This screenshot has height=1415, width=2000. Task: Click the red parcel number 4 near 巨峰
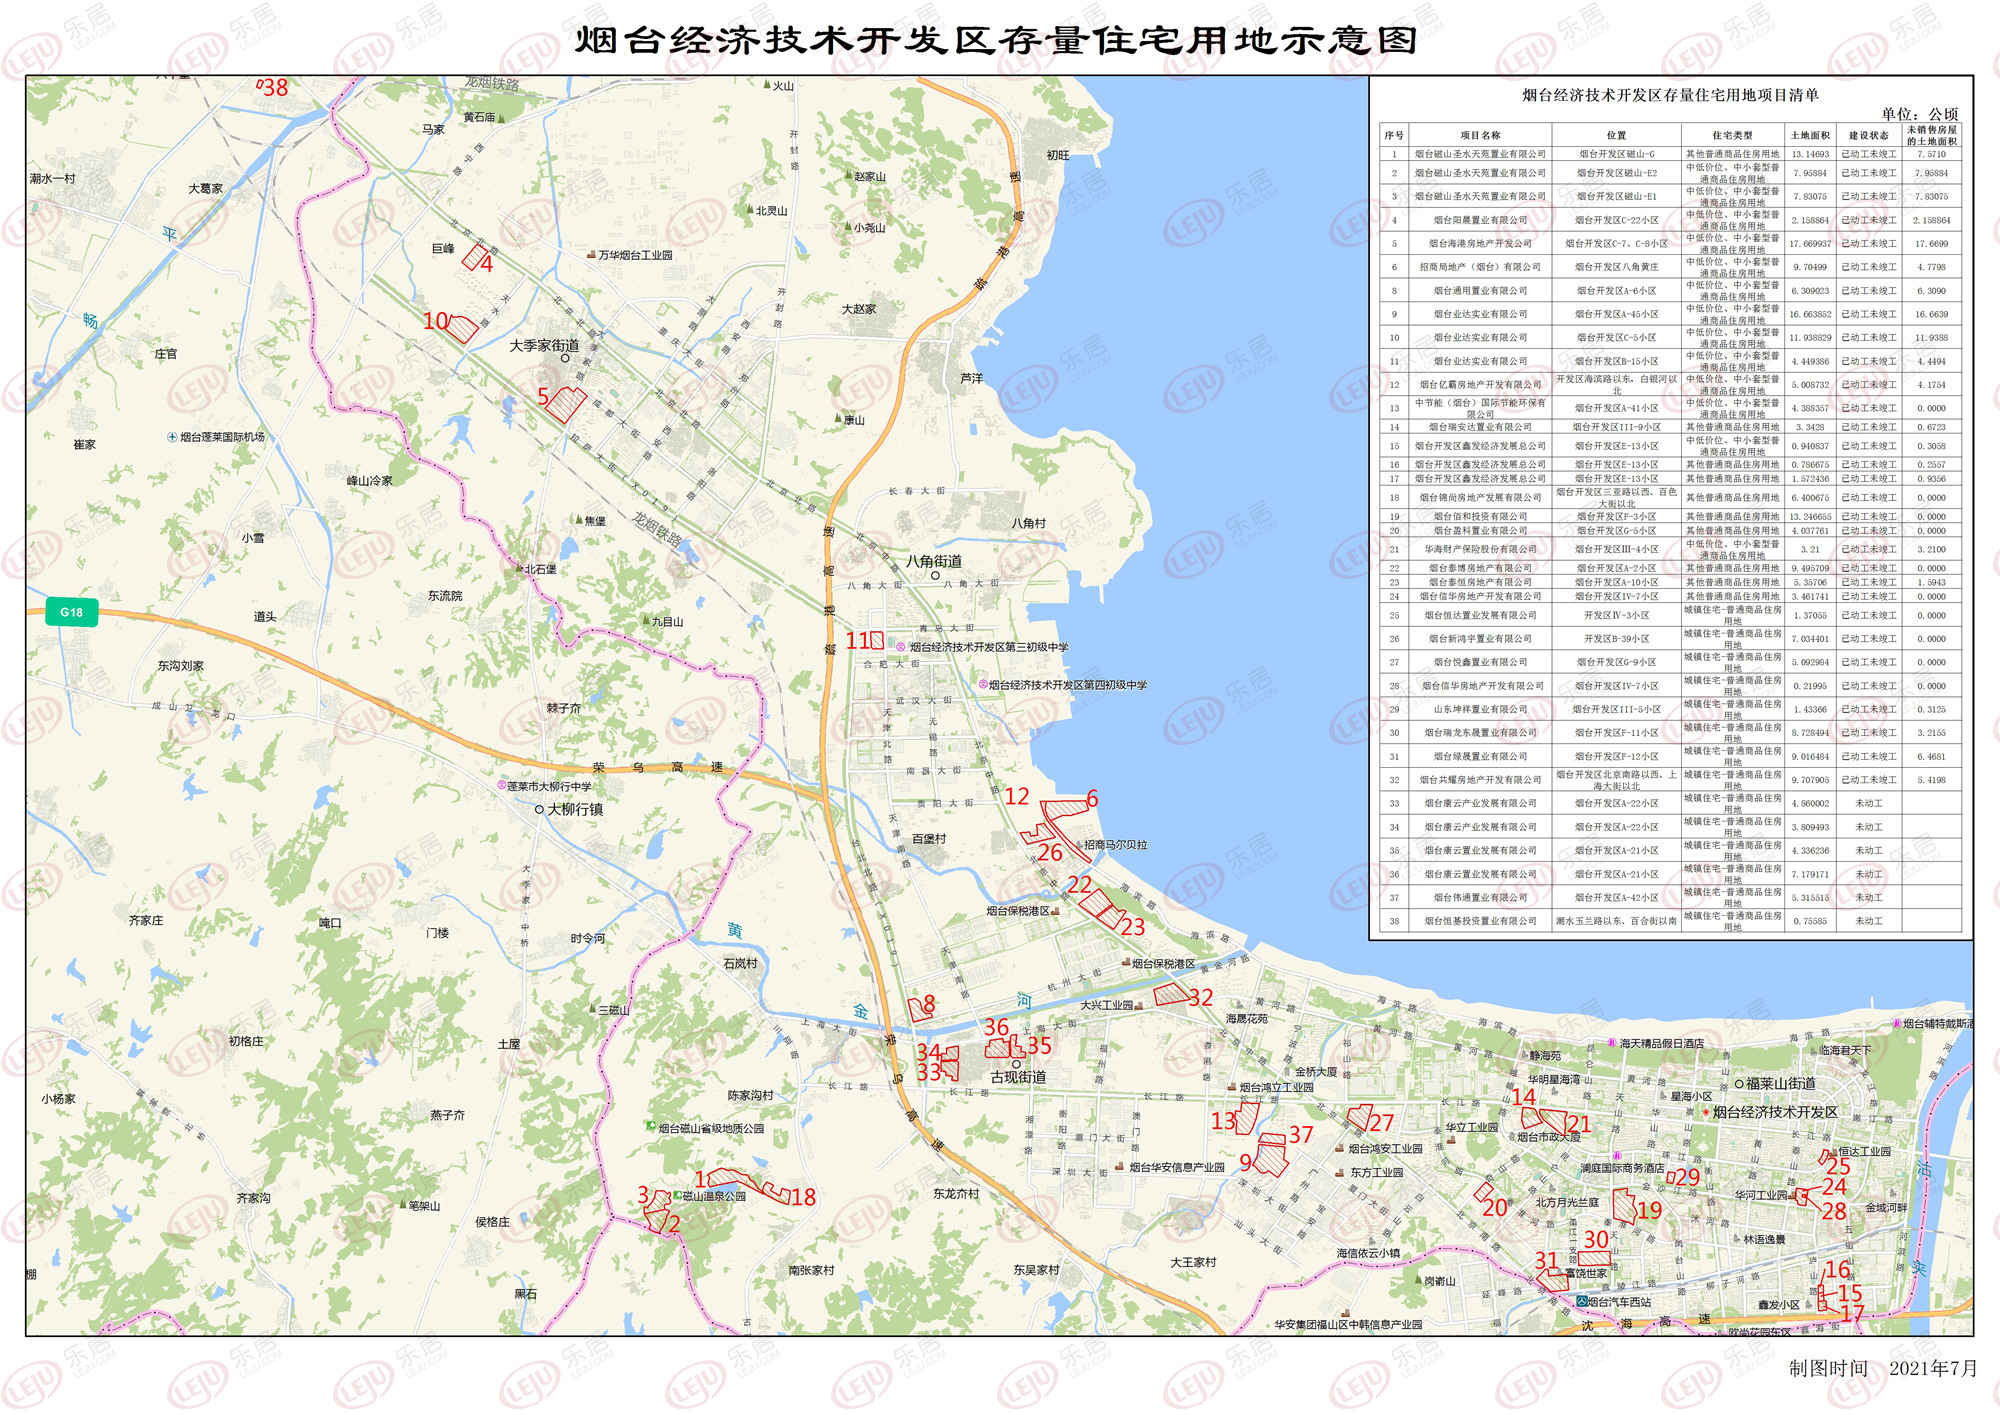[474, 256]
